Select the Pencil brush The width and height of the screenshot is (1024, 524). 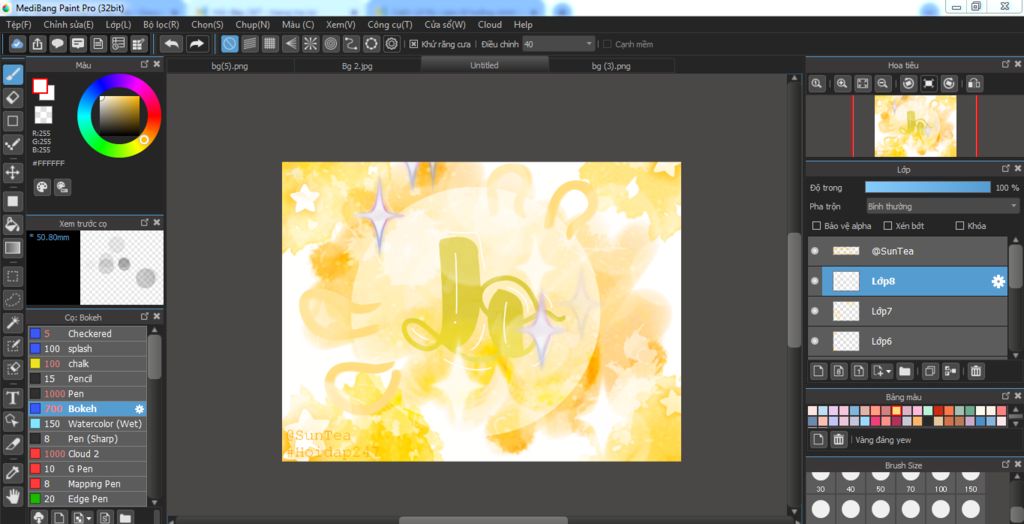point(87,379)
